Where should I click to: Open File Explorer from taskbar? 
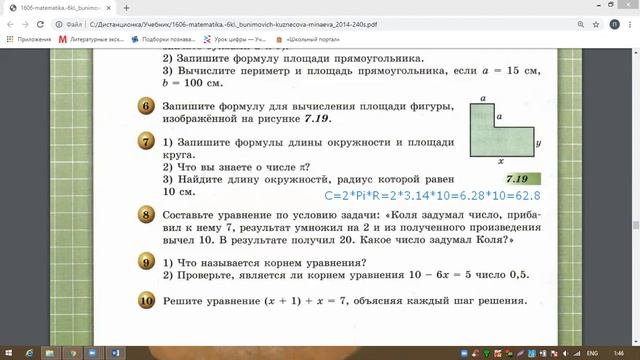[50, 353]
